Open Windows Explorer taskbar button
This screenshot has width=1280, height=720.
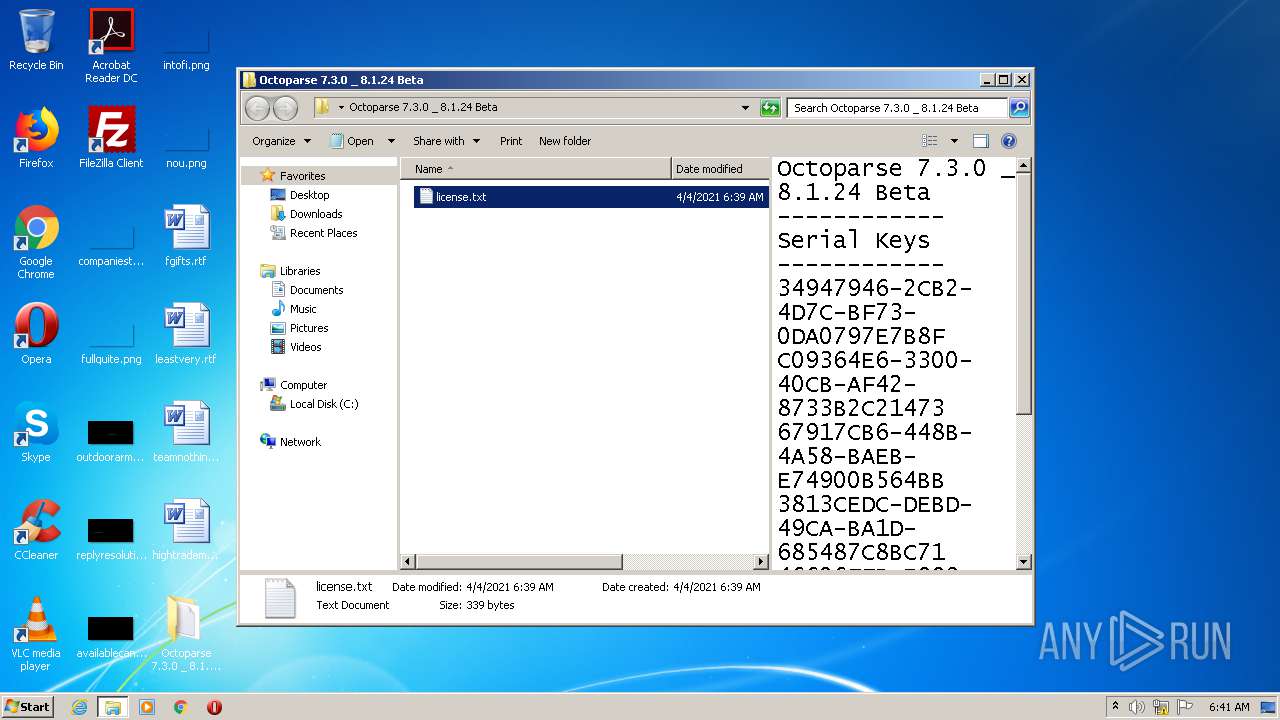pos(113,707)
